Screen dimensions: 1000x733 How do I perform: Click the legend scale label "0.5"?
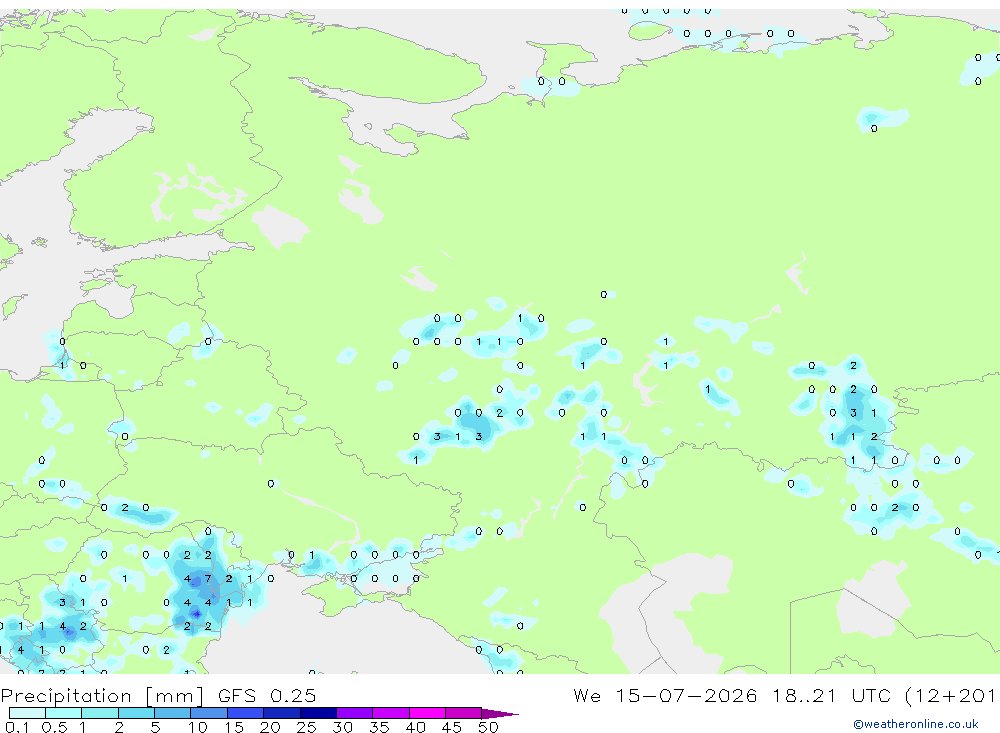tap(54, 727)
